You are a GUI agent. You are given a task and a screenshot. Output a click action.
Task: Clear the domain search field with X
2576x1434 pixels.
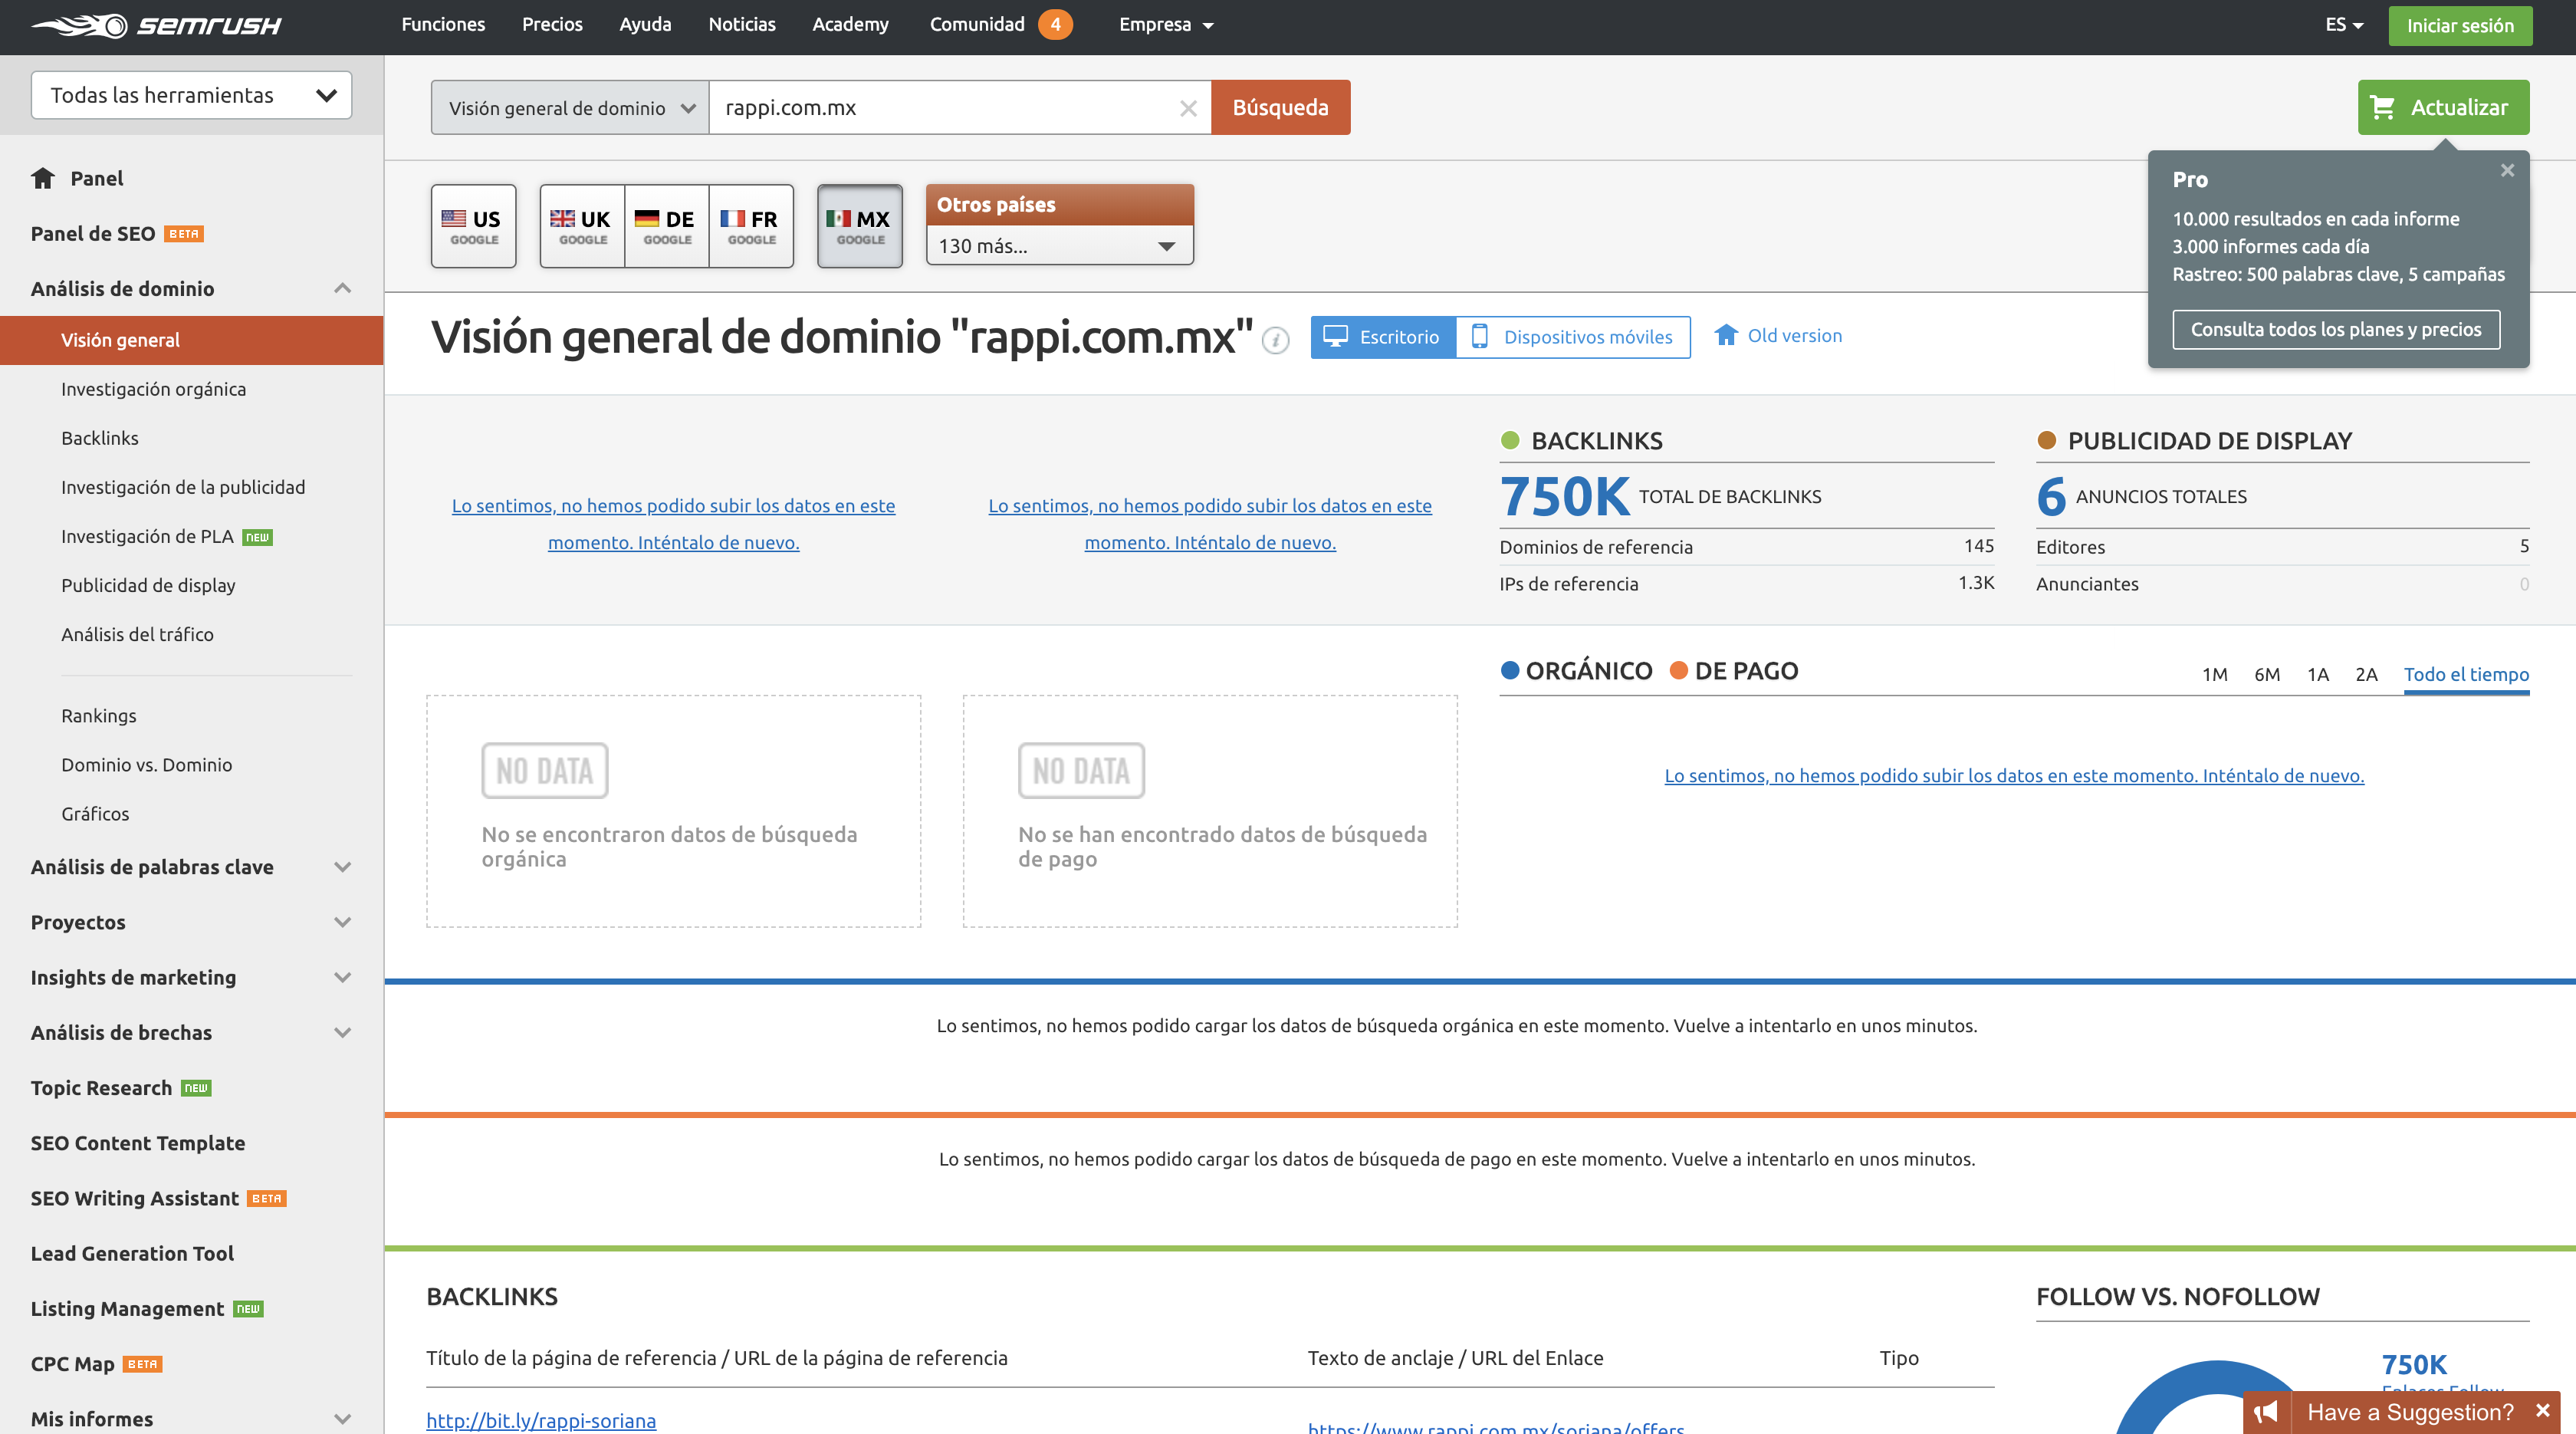click(1188, 108)
